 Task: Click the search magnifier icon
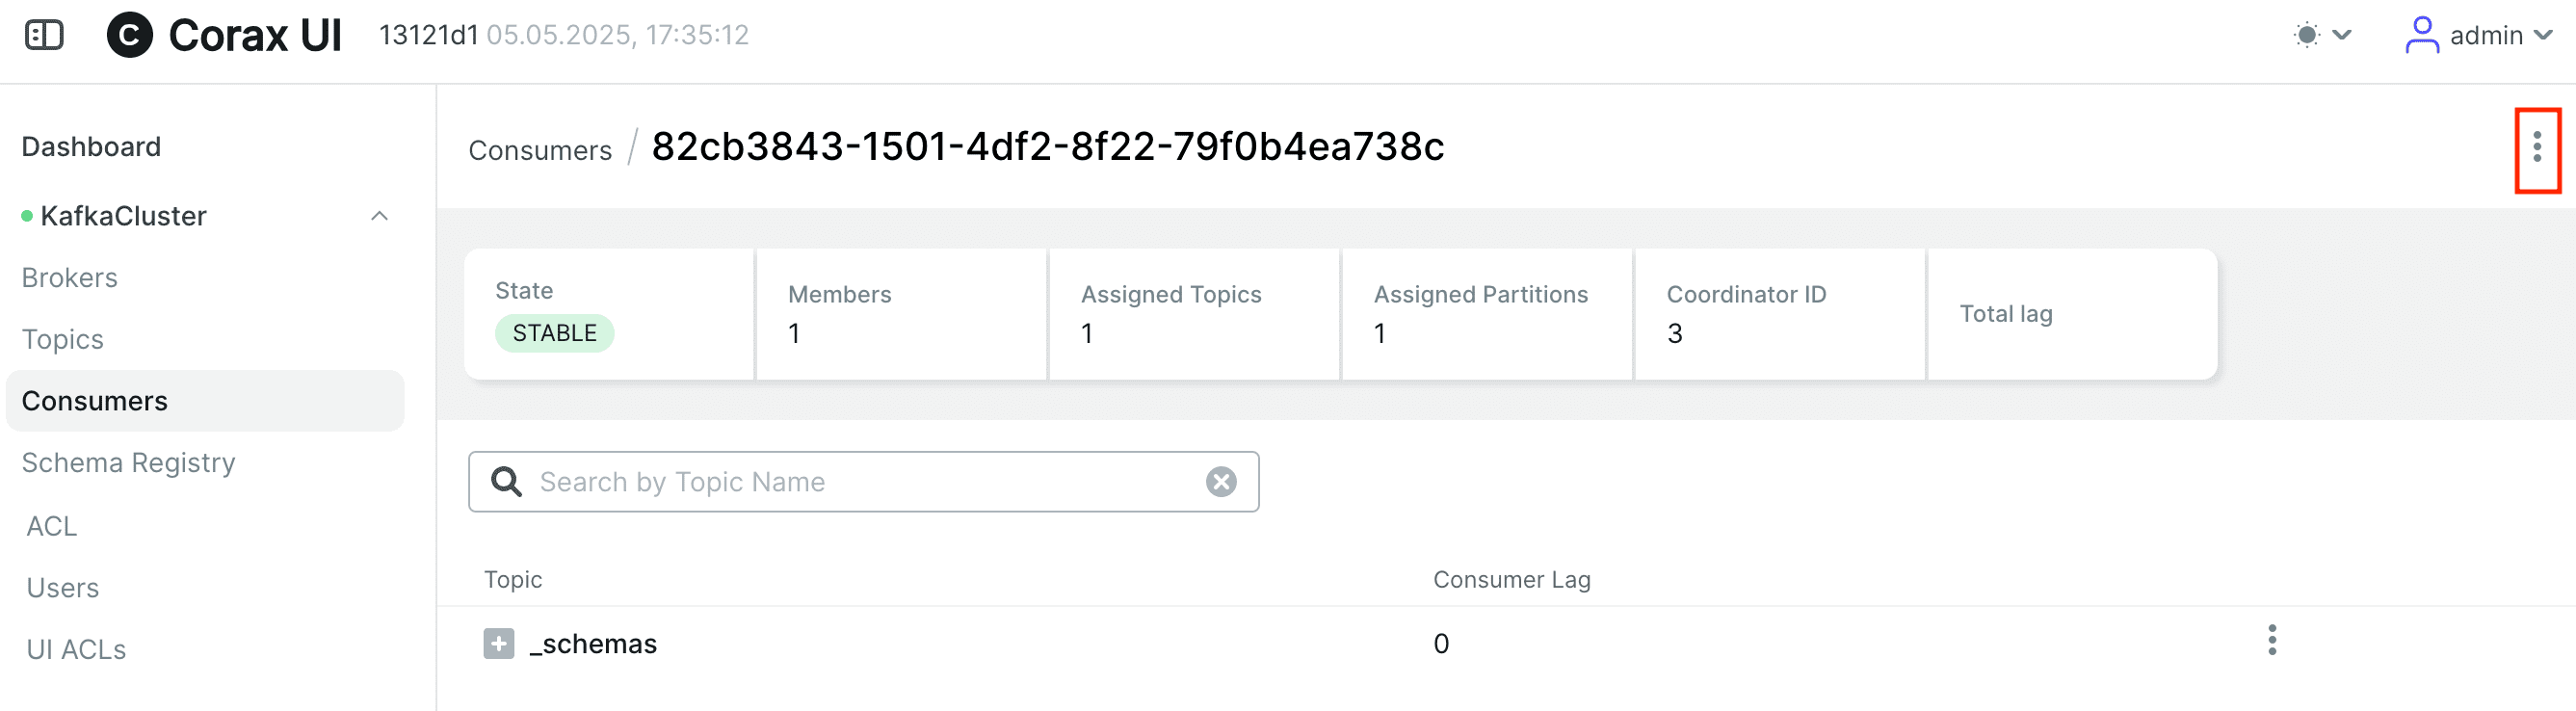click(506, 482)
